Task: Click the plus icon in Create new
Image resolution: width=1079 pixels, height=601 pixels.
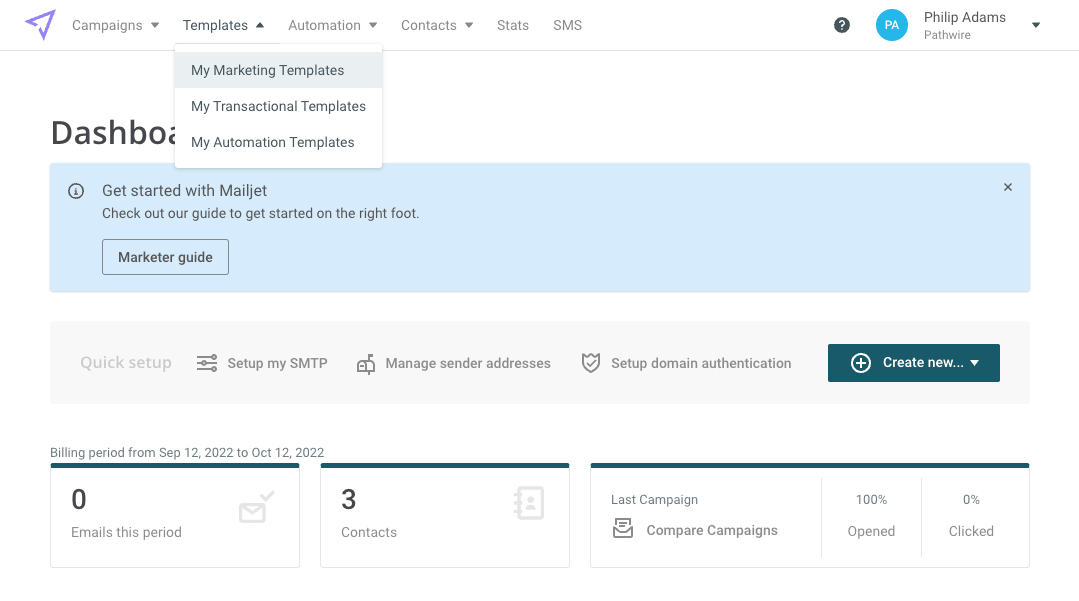Action: point(861,363)
